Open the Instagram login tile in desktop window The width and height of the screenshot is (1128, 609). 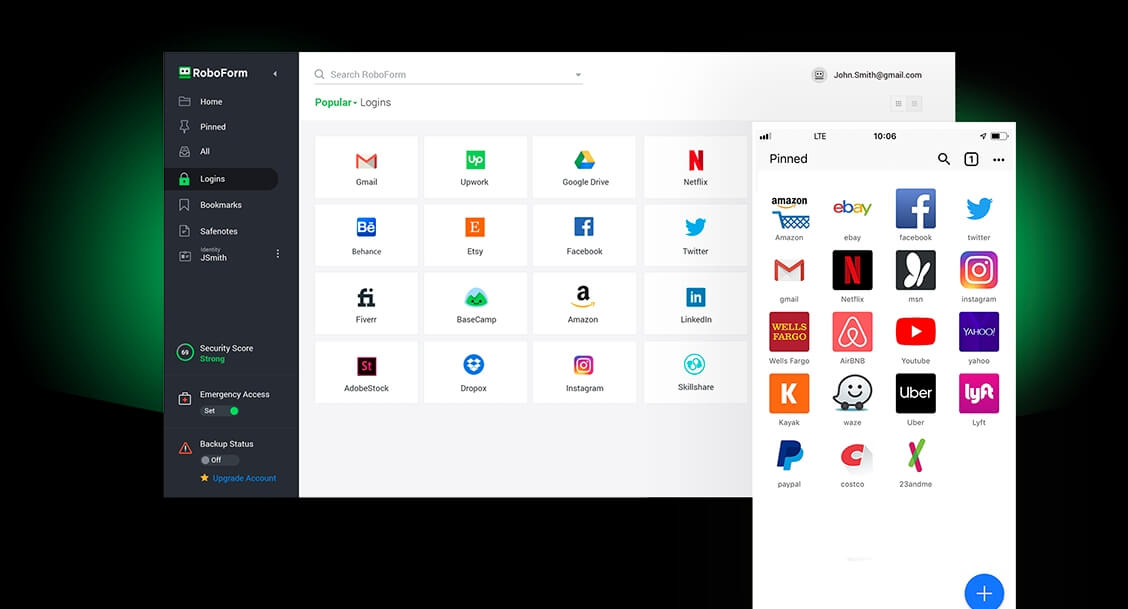point(585,372)
